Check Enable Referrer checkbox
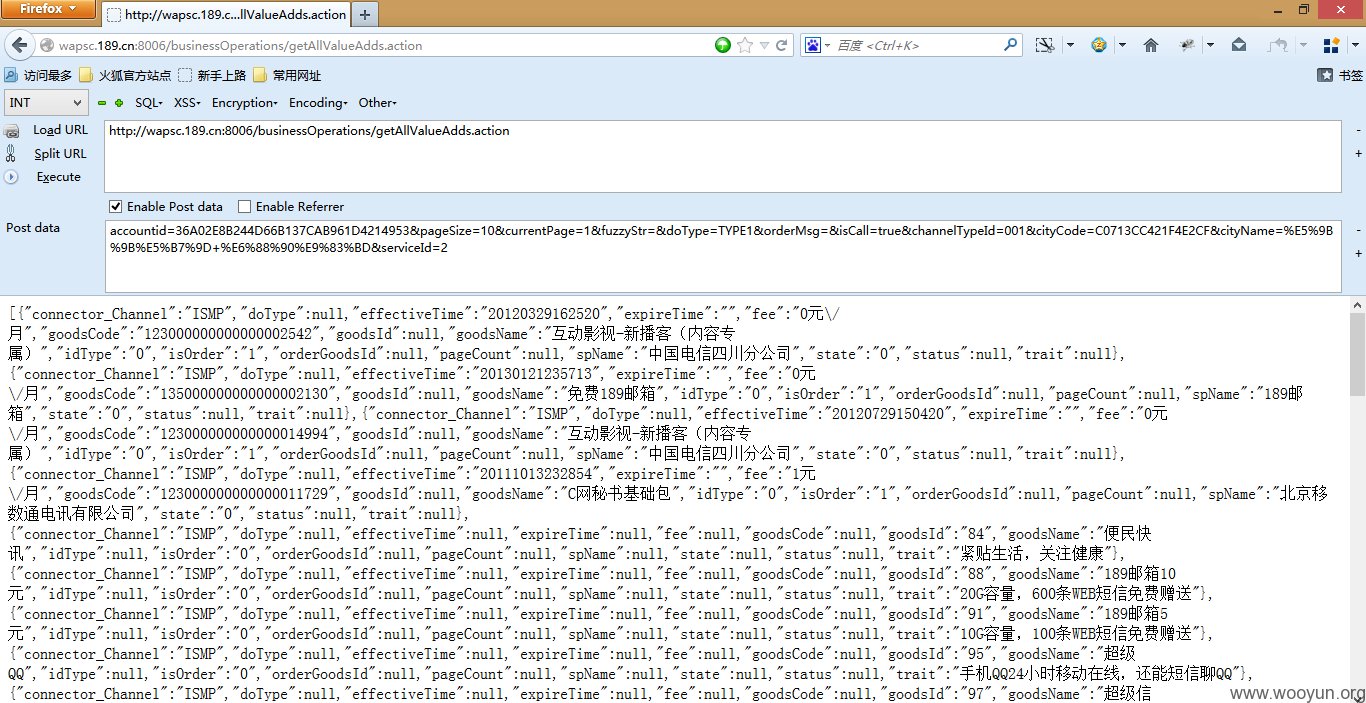The width and height of the screenshot is (1366, 703). coord(244,207)
